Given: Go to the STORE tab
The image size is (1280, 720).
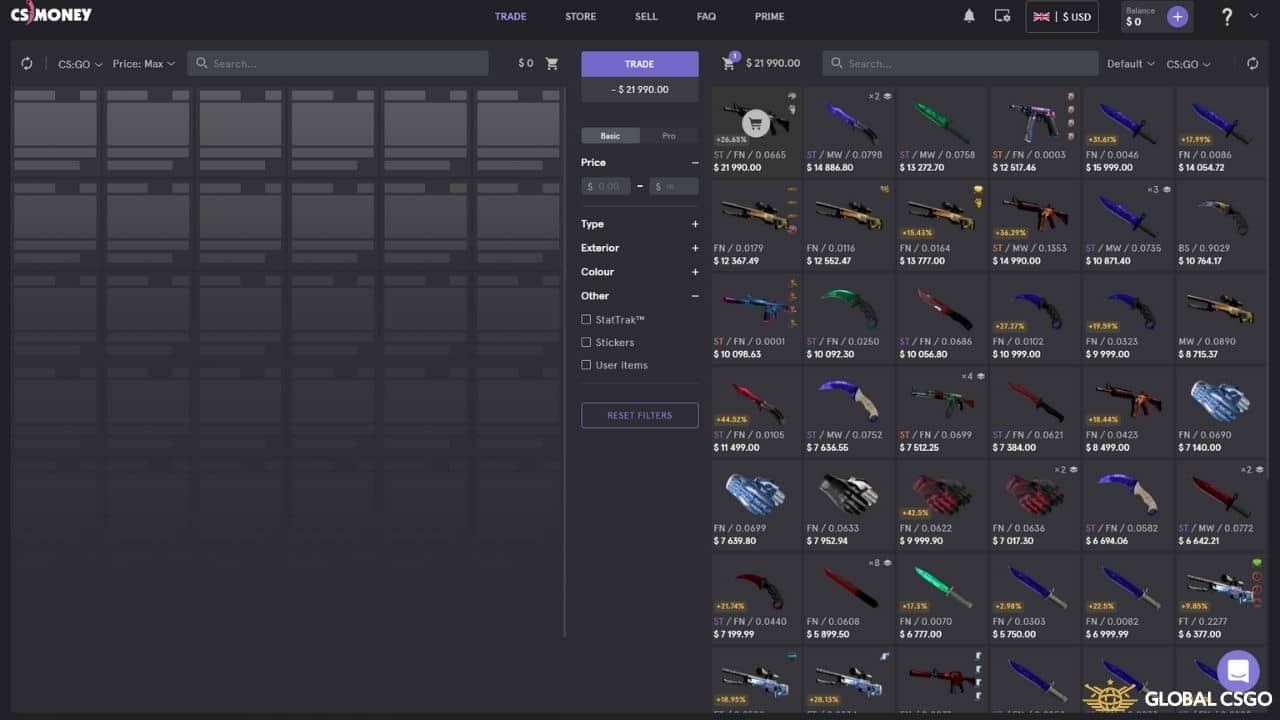Looking at the screenshot, I should tap(580, 17).
